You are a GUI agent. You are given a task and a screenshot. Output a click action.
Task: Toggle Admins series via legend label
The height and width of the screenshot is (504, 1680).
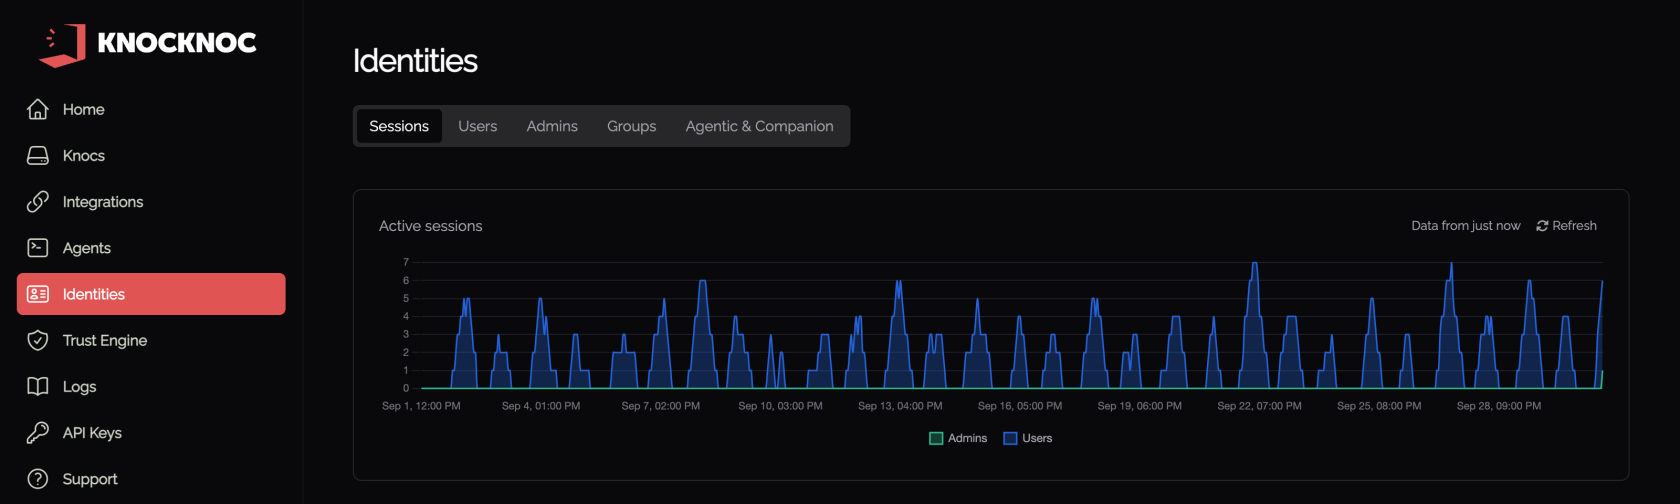(967, 438)
